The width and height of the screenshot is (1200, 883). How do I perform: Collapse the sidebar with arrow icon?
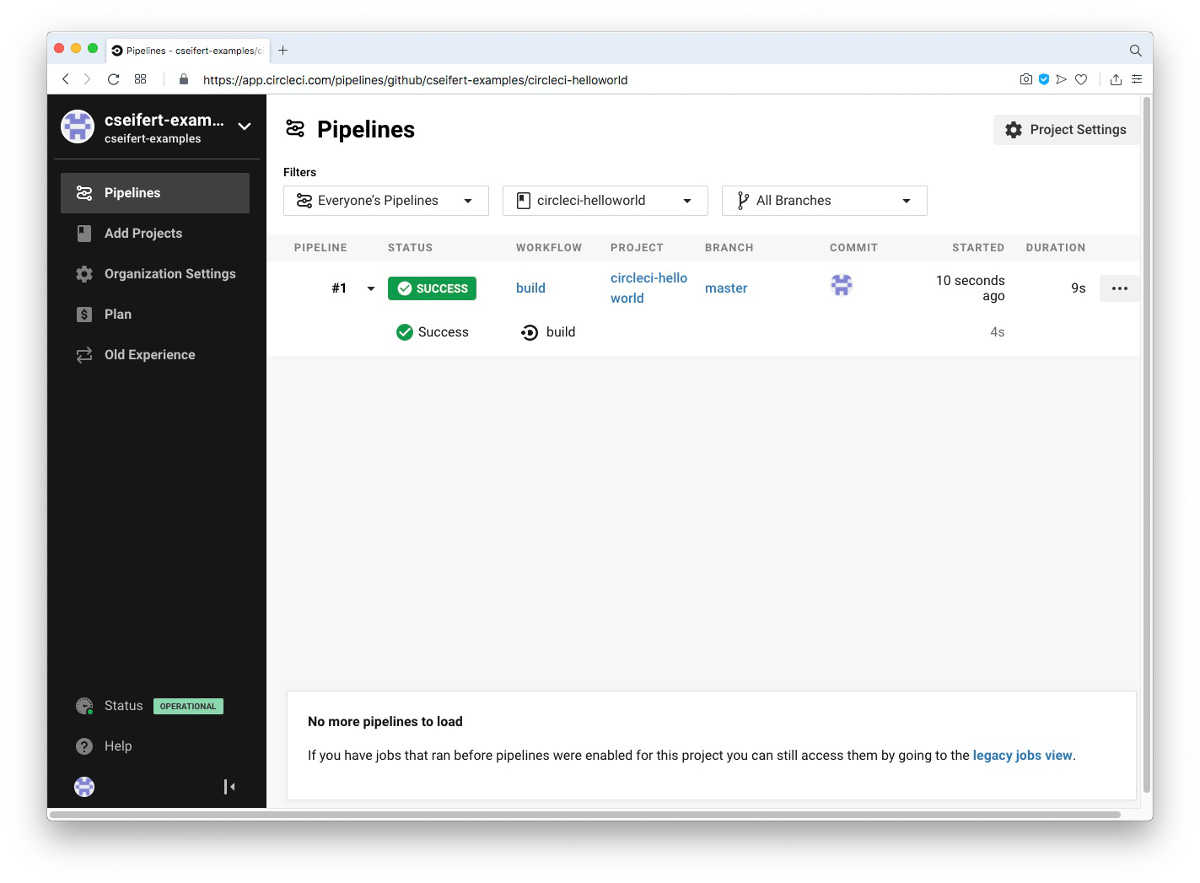pyautogui.click(x=229, y=787)
